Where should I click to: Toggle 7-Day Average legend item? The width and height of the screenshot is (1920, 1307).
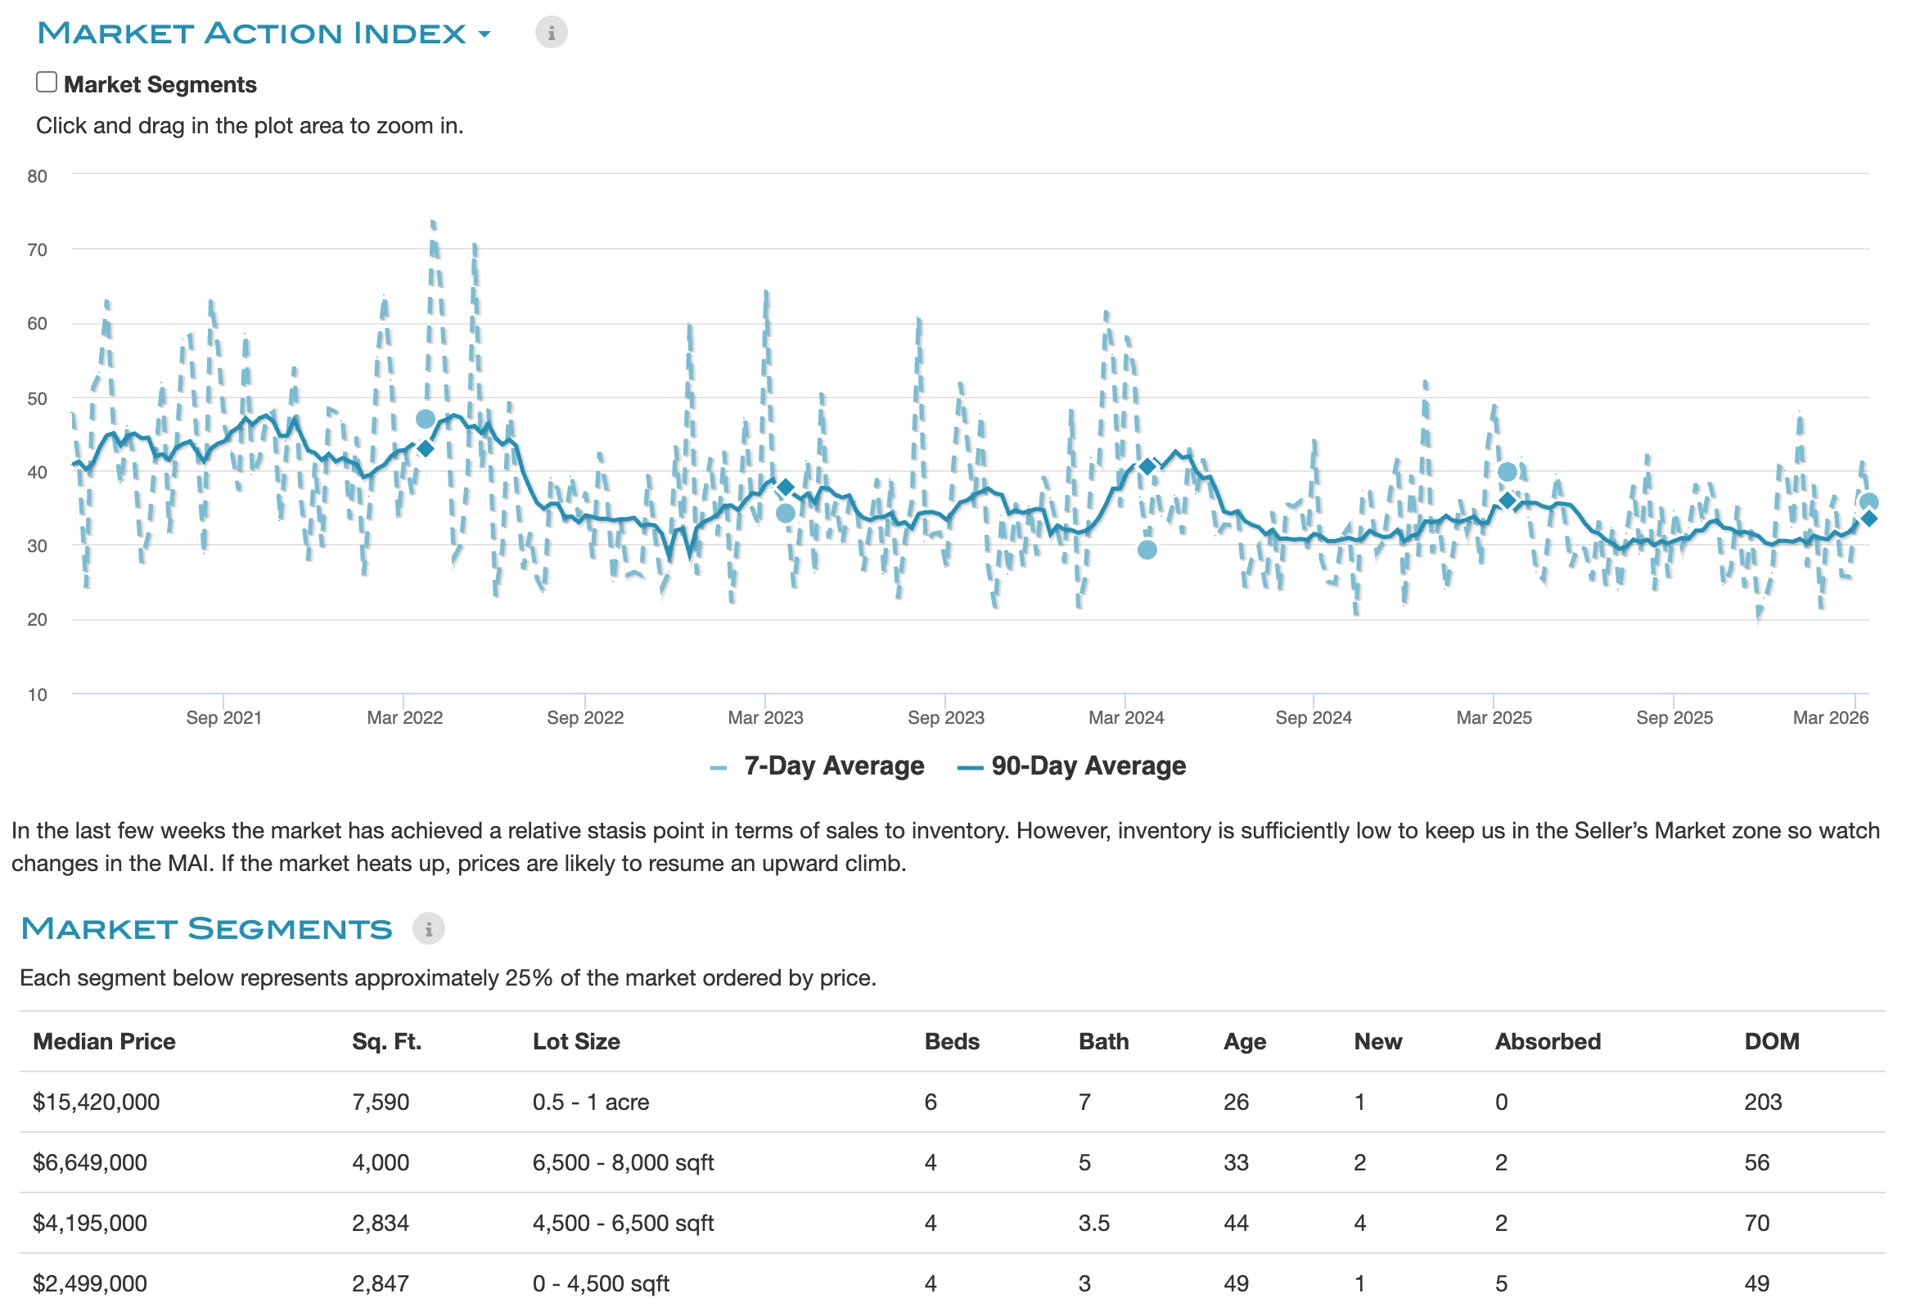(833, 767)
